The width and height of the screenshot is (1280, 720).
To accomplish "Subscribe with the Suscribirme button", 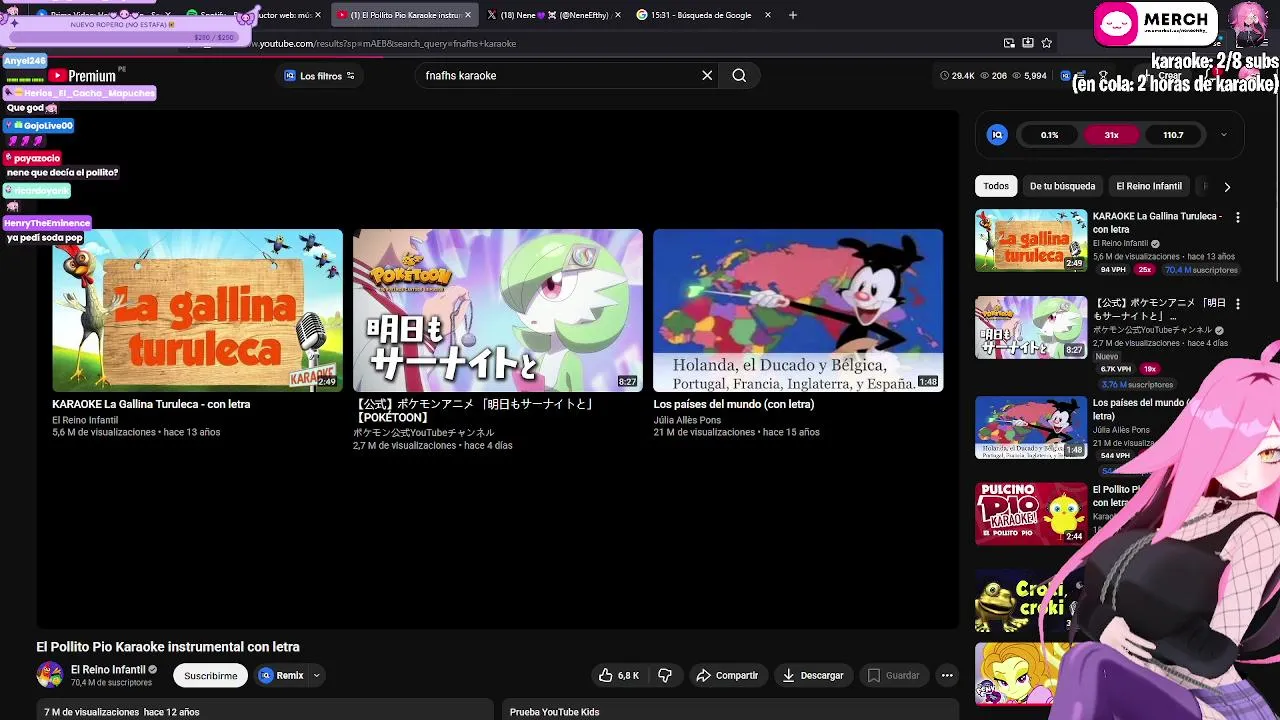I will click(x=210, y=676).
